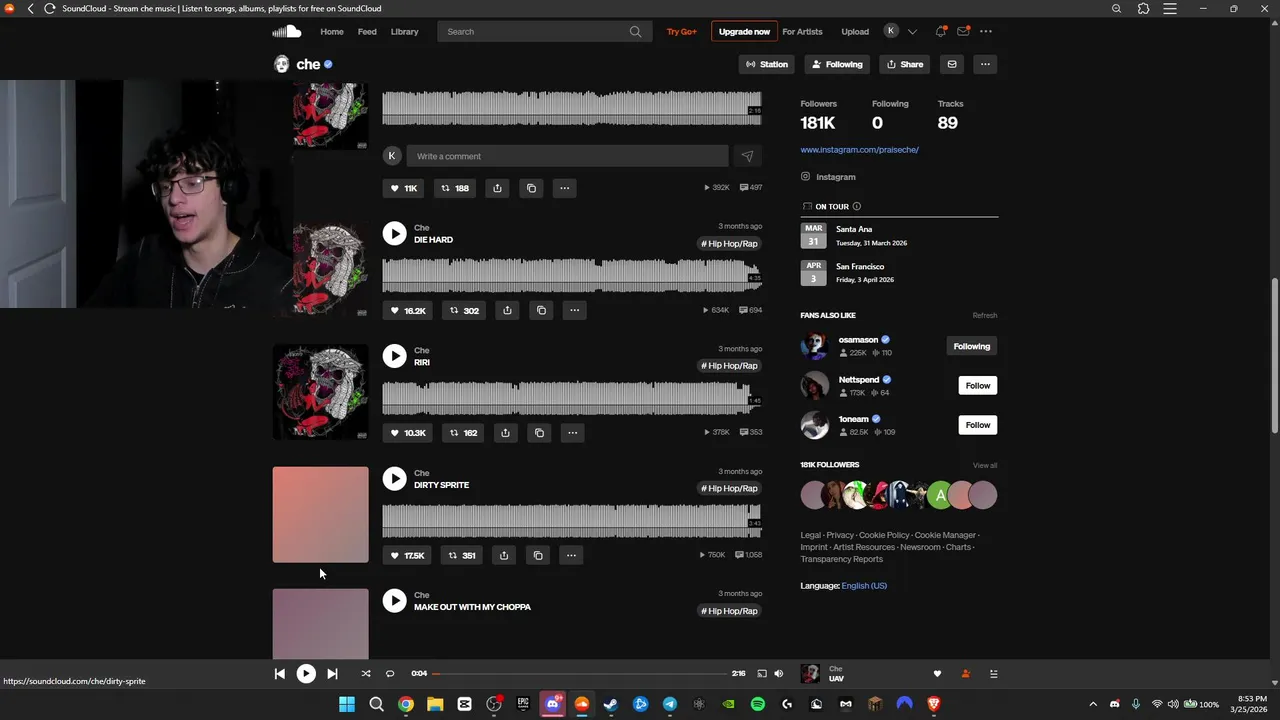This screenshot has height=720, width=1280.
Task: Copy link for RIRI track
Action: pyautogui.click(x=539, y=433)
